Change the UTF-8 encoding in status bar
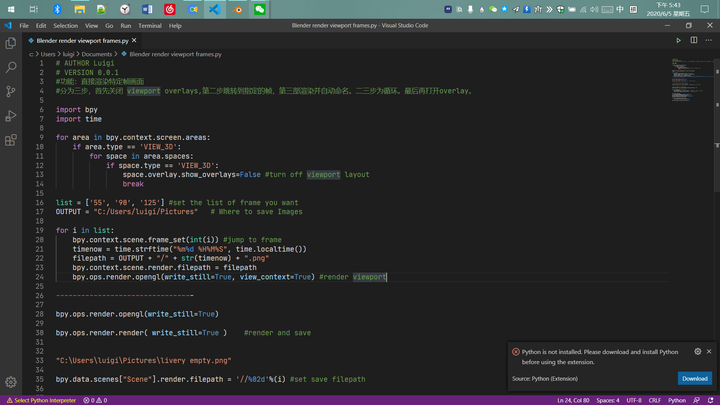This screenshot has width=720, height=405. point(634,400)
